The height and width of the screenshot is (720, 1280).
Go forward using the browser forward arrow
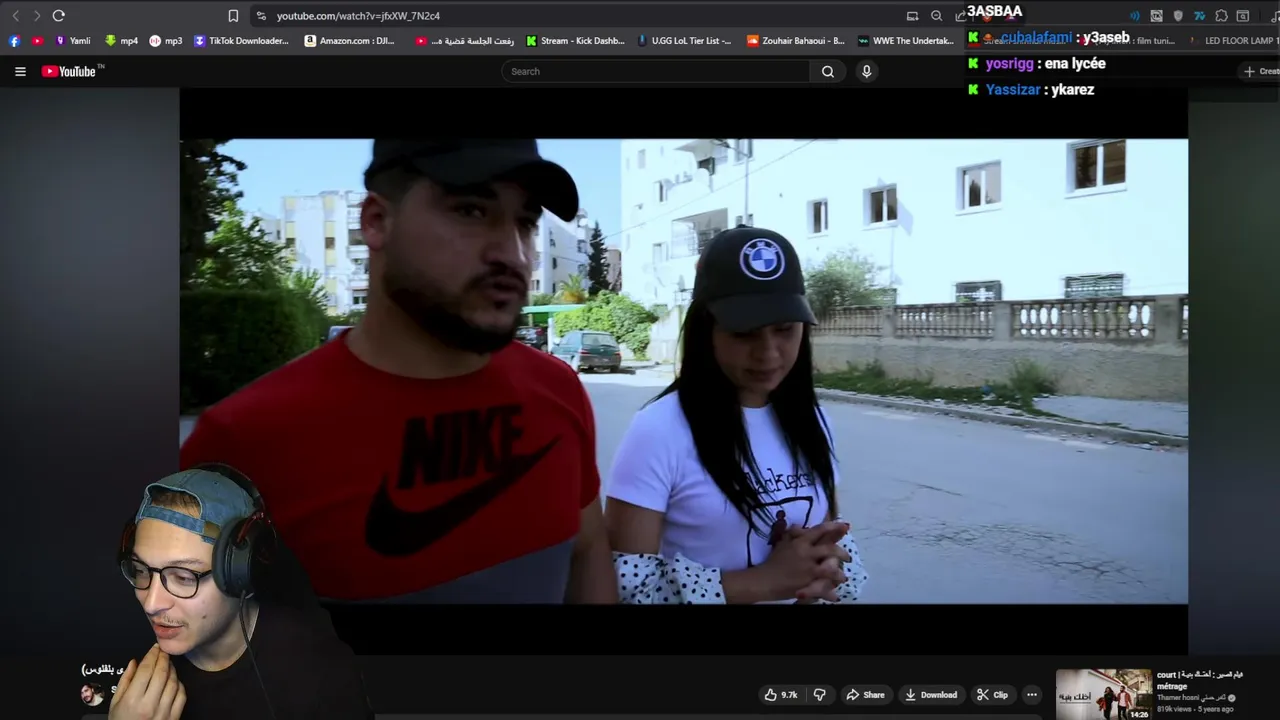coord(36,16)
